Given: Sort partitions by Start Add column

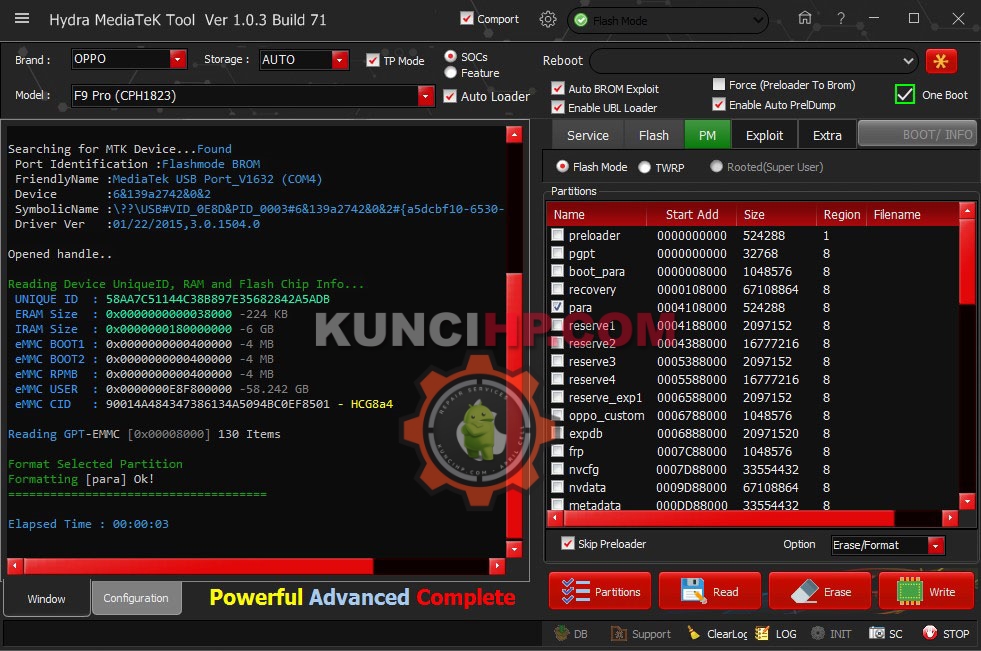Looking at the screenshot, I should pyautogui.click(x=691, y=214).
